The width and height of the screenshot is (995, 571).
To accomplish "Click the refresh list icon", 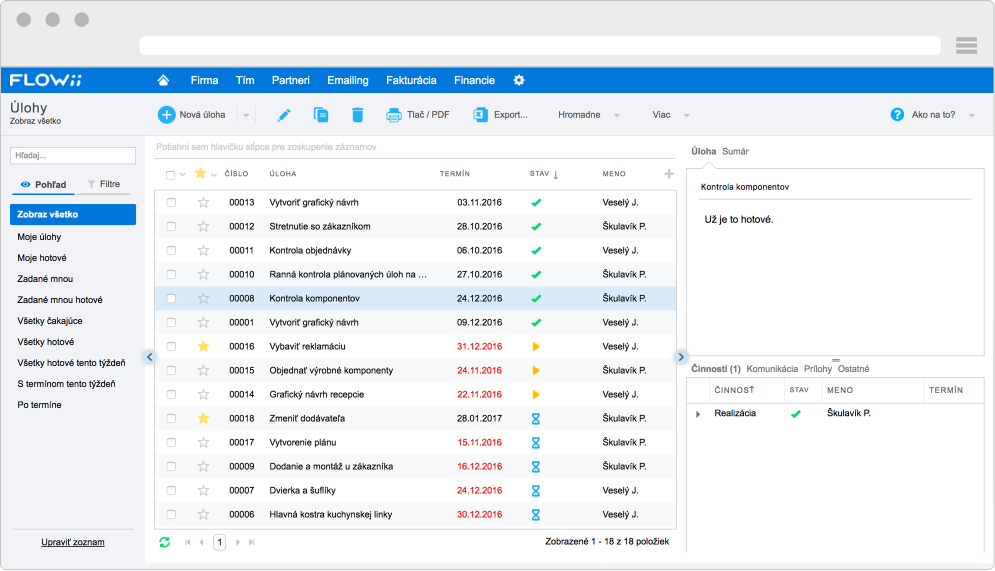I will (164, 542).
